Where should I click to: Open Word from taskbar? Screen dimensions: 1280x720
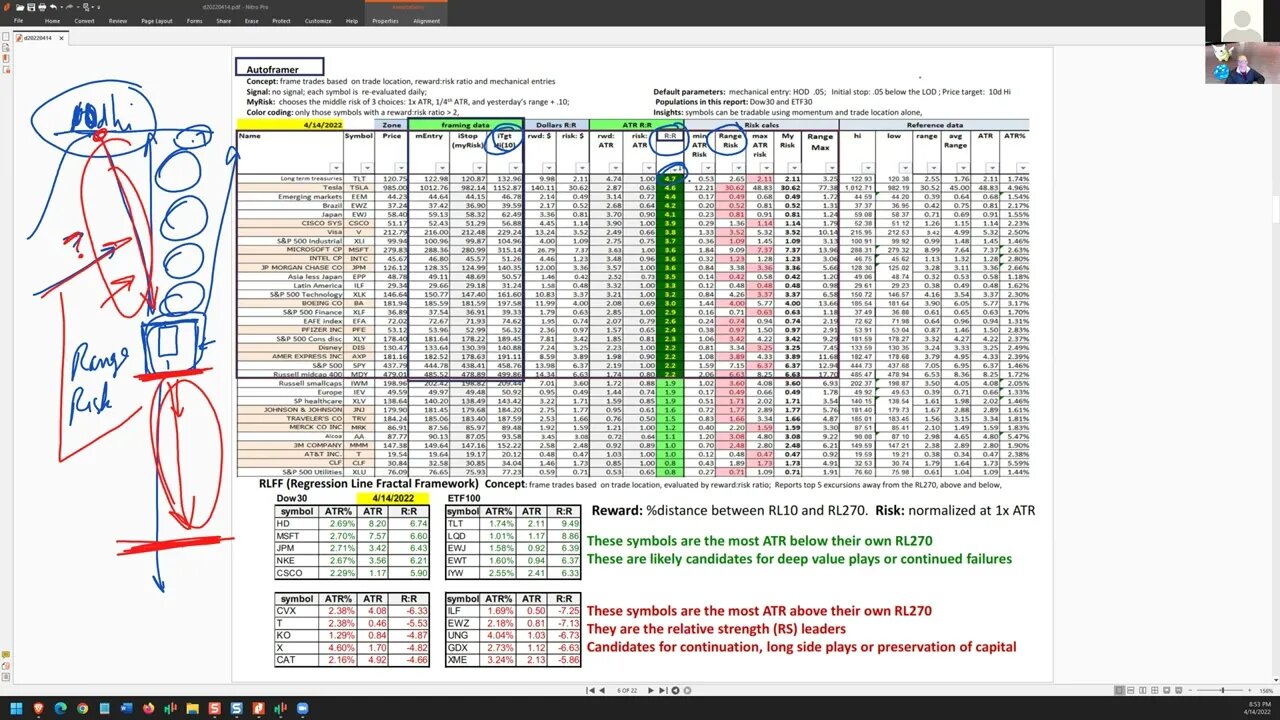tap(126, 708)
